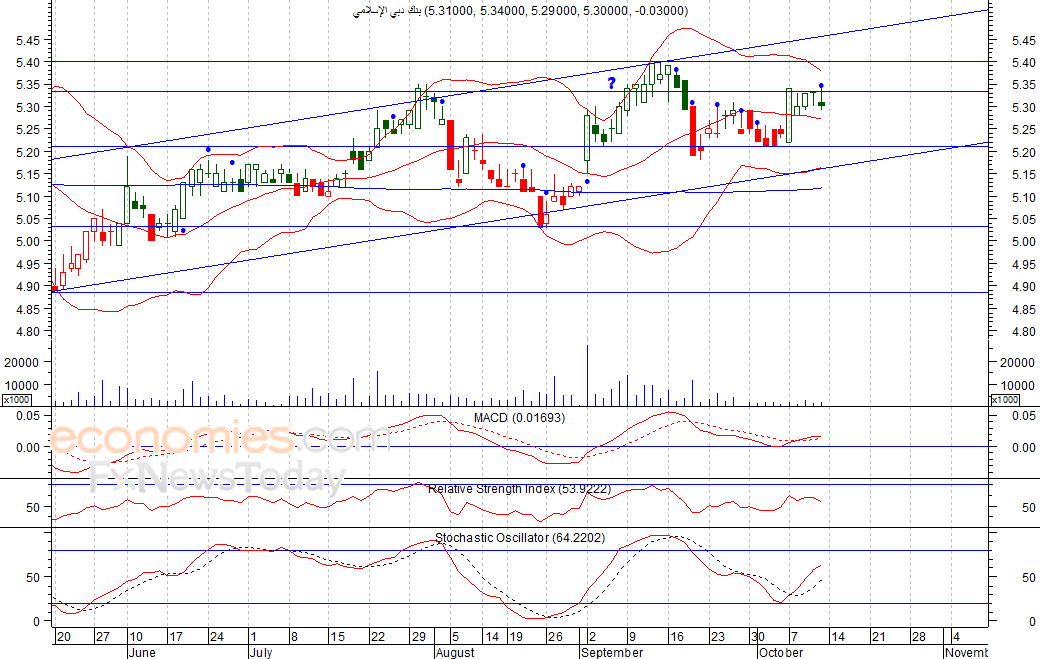Select the September month label on time axis
This screenshot has width=1040, height=659.
click(612, 652)
